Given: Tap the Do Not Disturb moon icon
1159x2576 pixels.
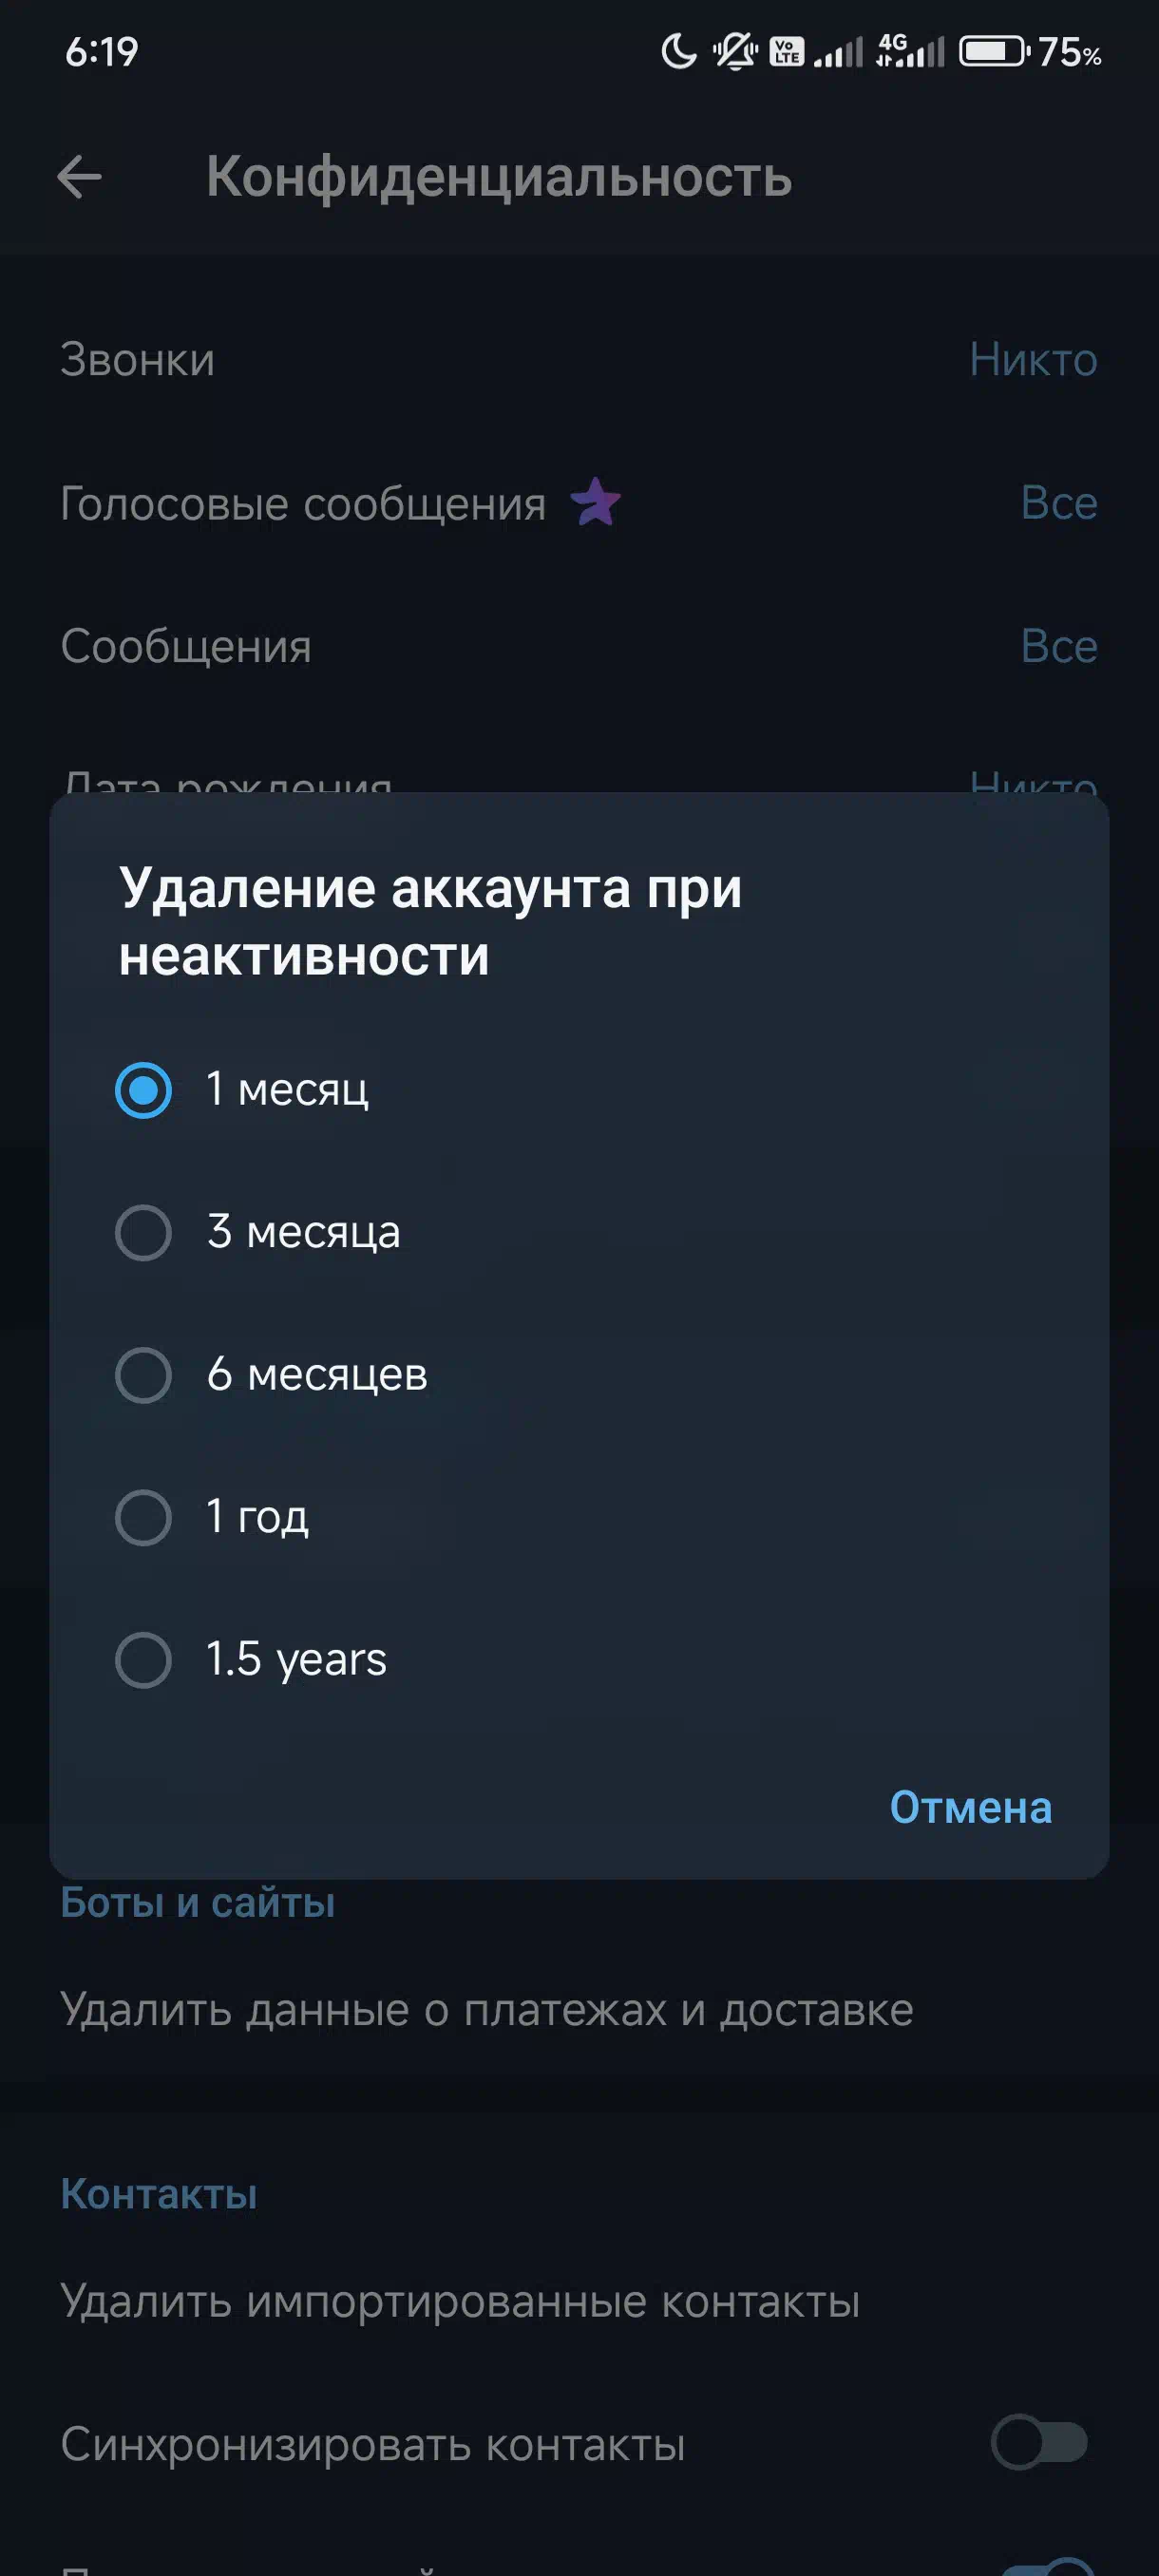Looking at the screenshot, I should pos(679,51).
